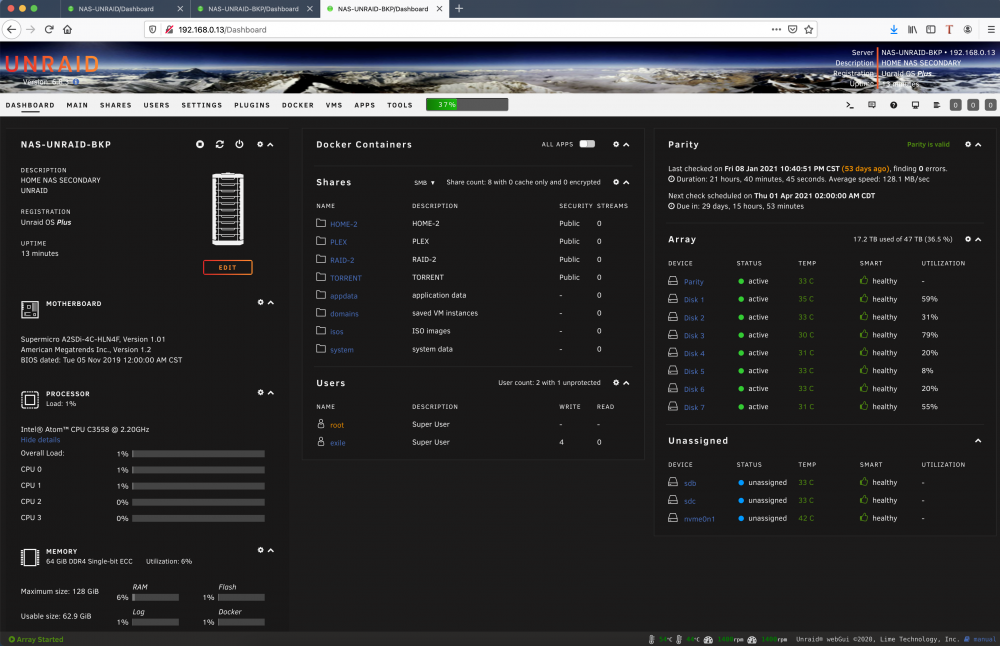Open the feedback icon in the toolbar
Image resolution: width=1000 pixels, height=646 pixels.
click(x=872, y=105)
